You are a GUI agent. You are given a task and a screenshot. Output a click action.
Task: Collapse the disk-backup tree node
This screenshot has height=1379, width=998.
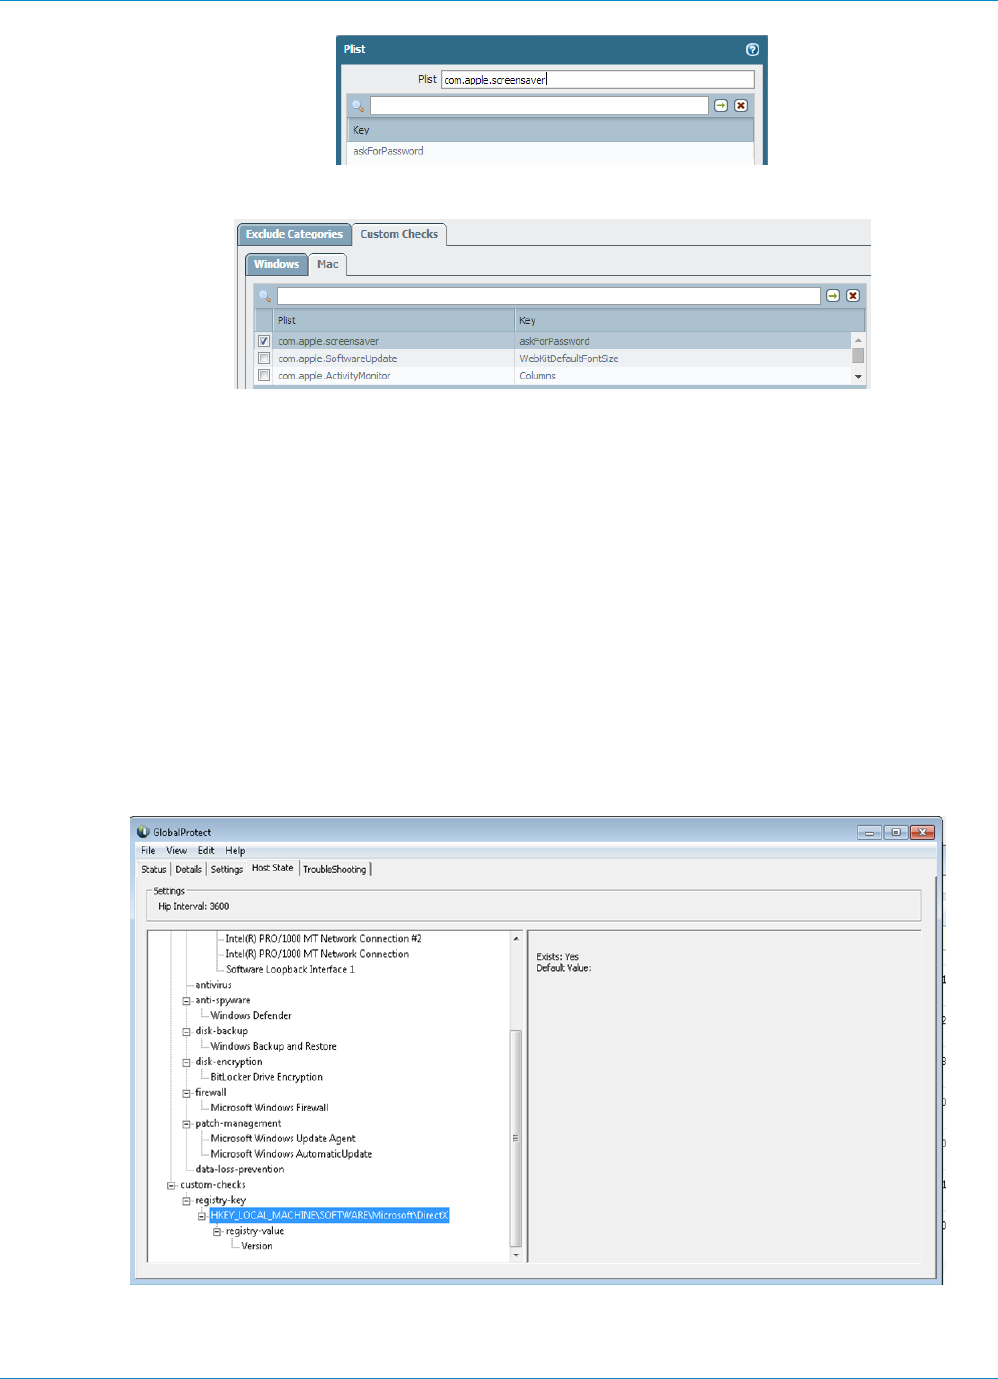(x=186, y=1031)
